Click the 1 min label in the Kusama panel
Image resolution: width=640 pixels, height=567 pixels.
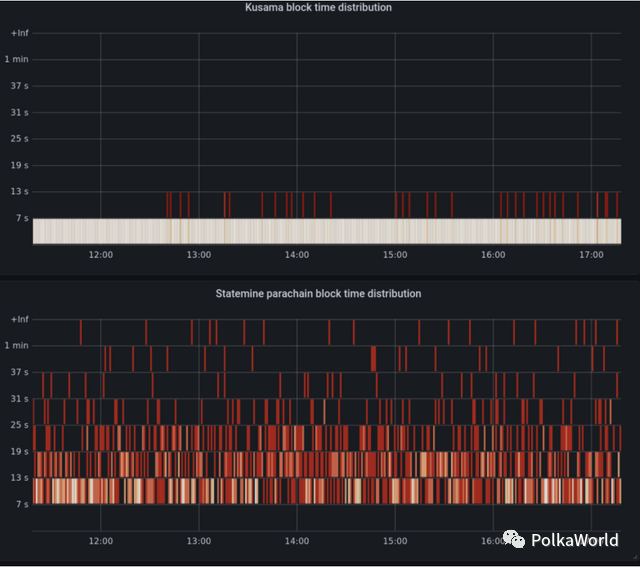click(17, 59)
